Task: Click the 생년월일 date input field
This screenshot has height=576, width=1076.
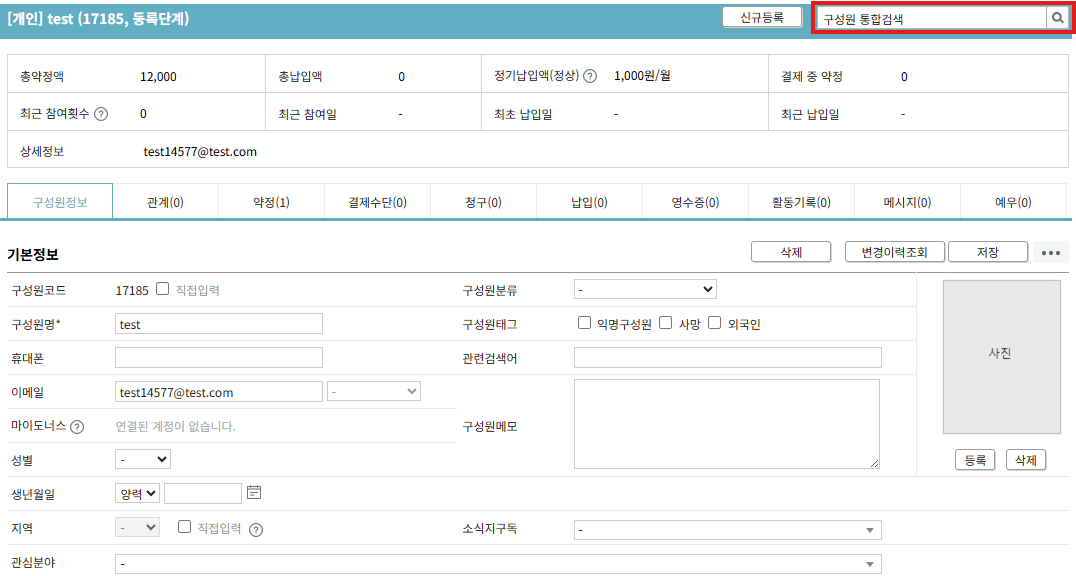Action: click(203, 493)
